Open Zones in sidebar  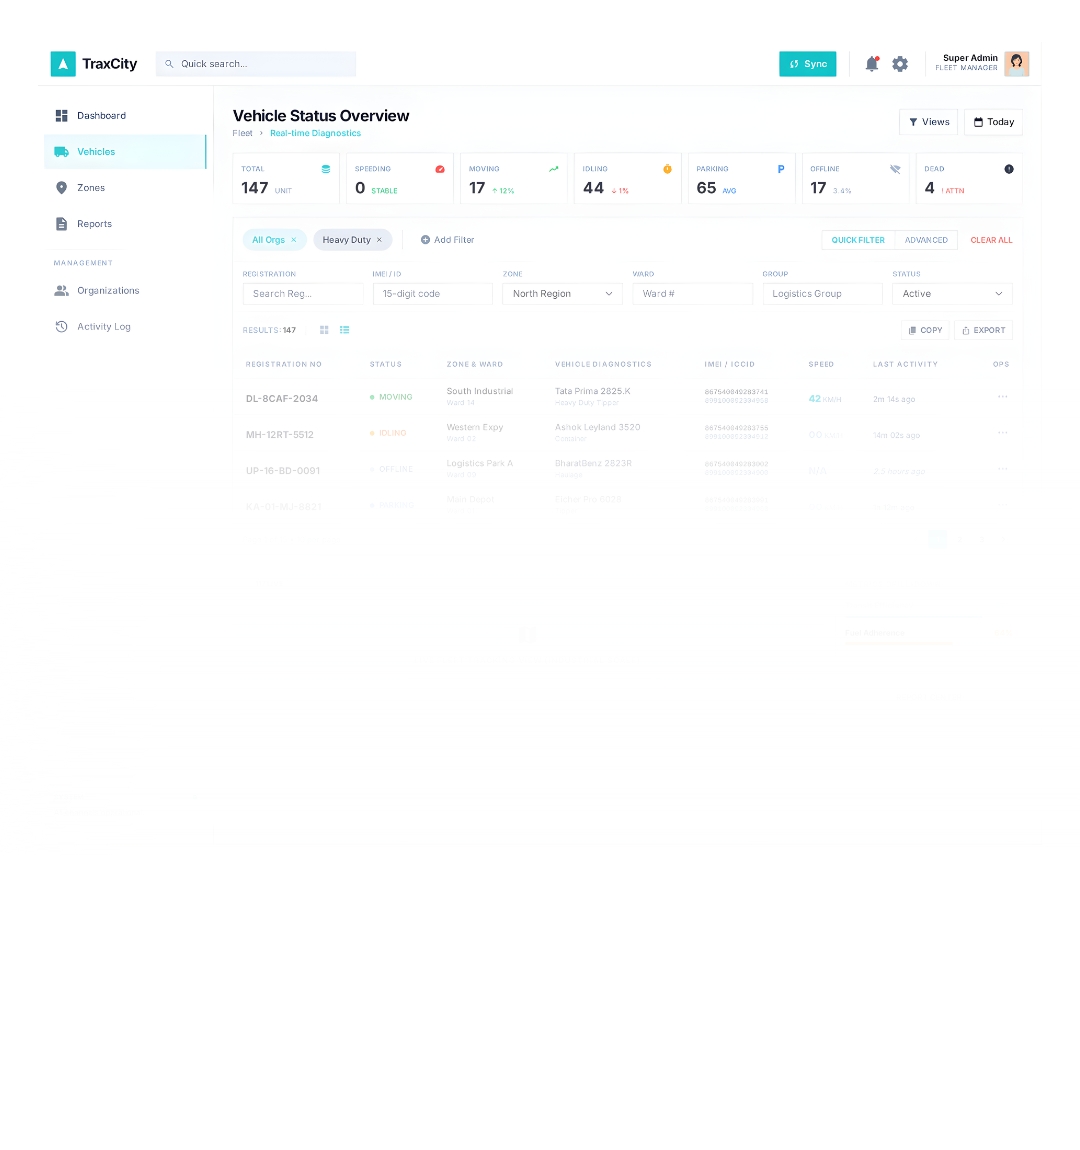[x=125, y=188]
